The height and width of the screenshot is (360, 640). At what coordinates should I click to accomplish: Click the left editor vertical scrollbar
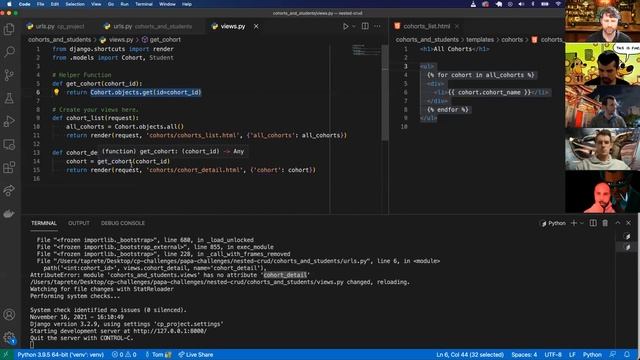coord(385,93)
